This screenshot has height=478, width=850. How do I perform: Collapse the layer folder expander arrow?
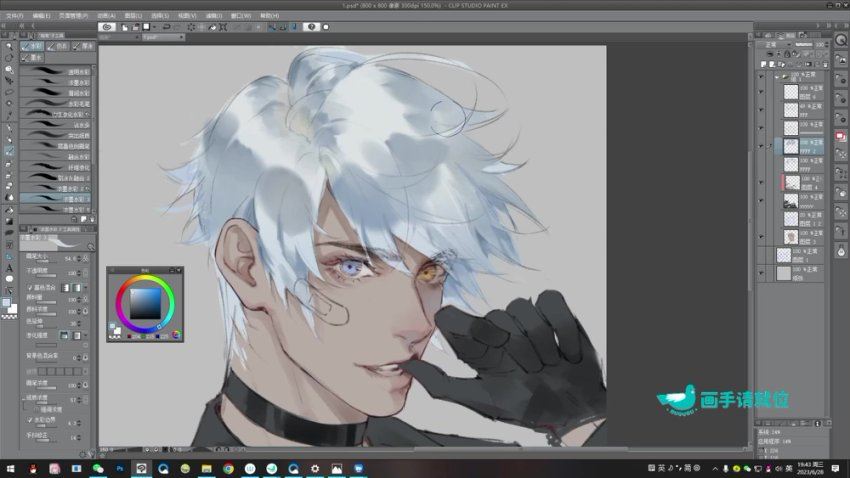coord(777,76)
